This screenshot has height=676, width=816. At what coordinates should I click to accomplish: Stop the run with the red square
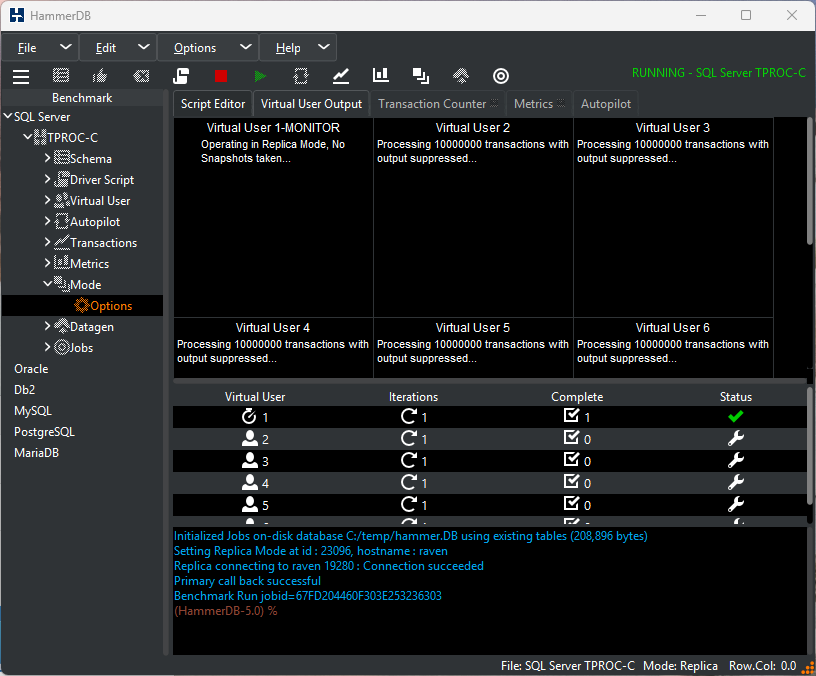point(221,76)
